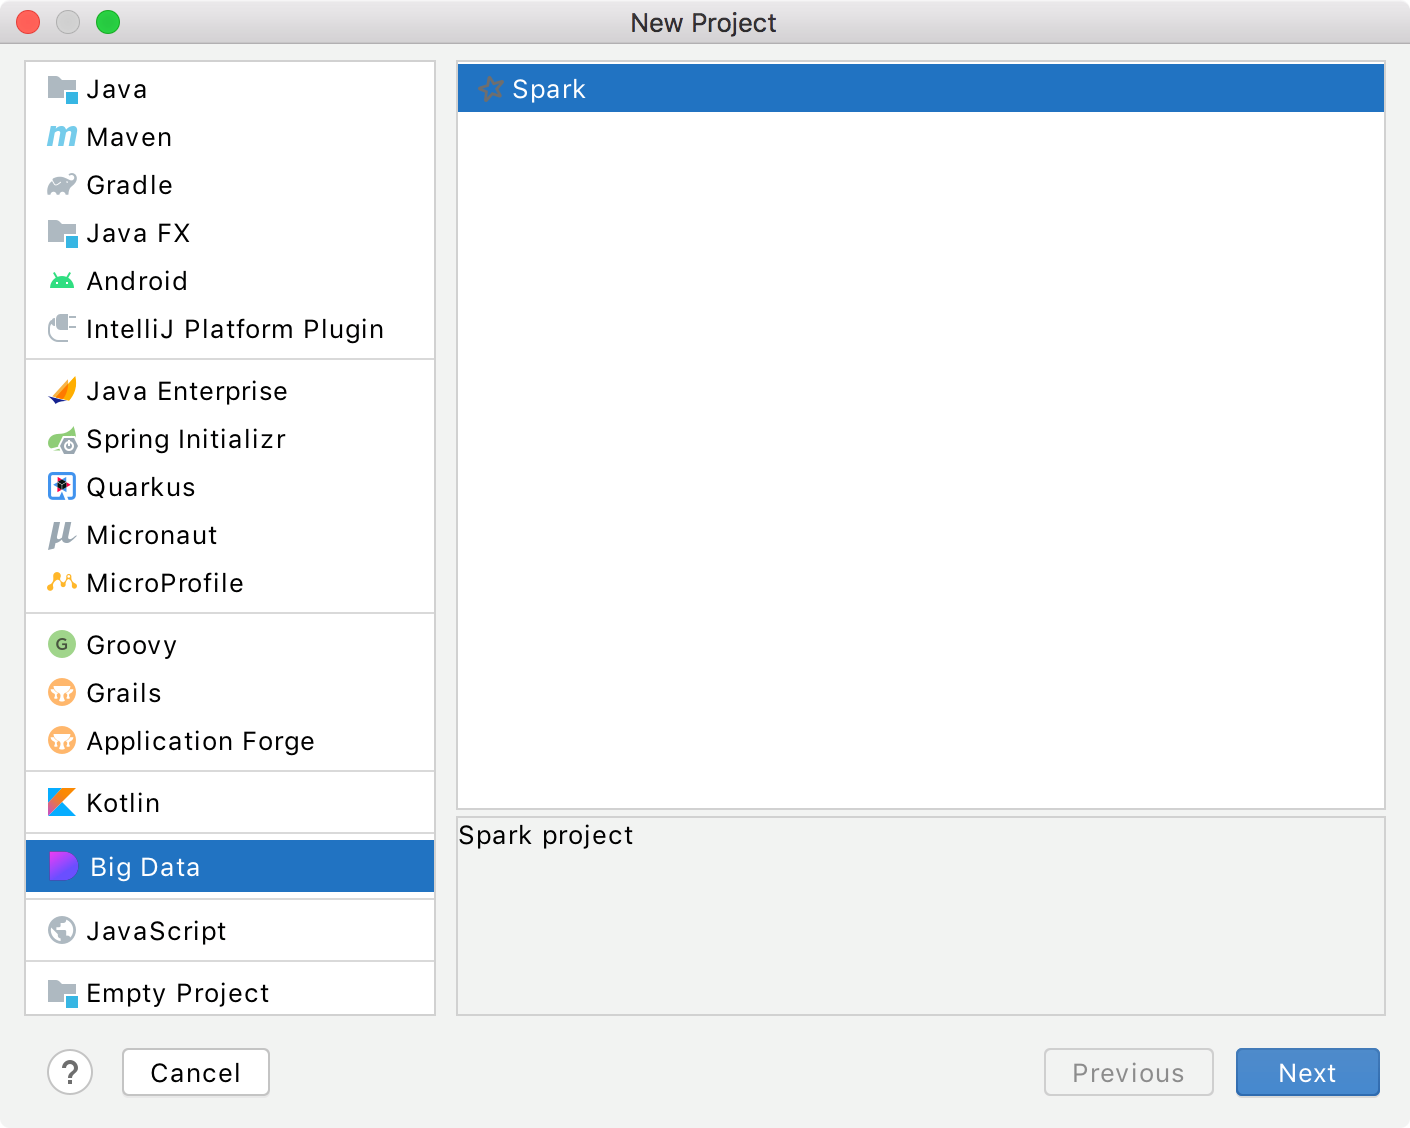The width and height of the screenshot is (1410, 1128).
Task: Select Spring Initializr generator
Action: [x=230, y=439]
